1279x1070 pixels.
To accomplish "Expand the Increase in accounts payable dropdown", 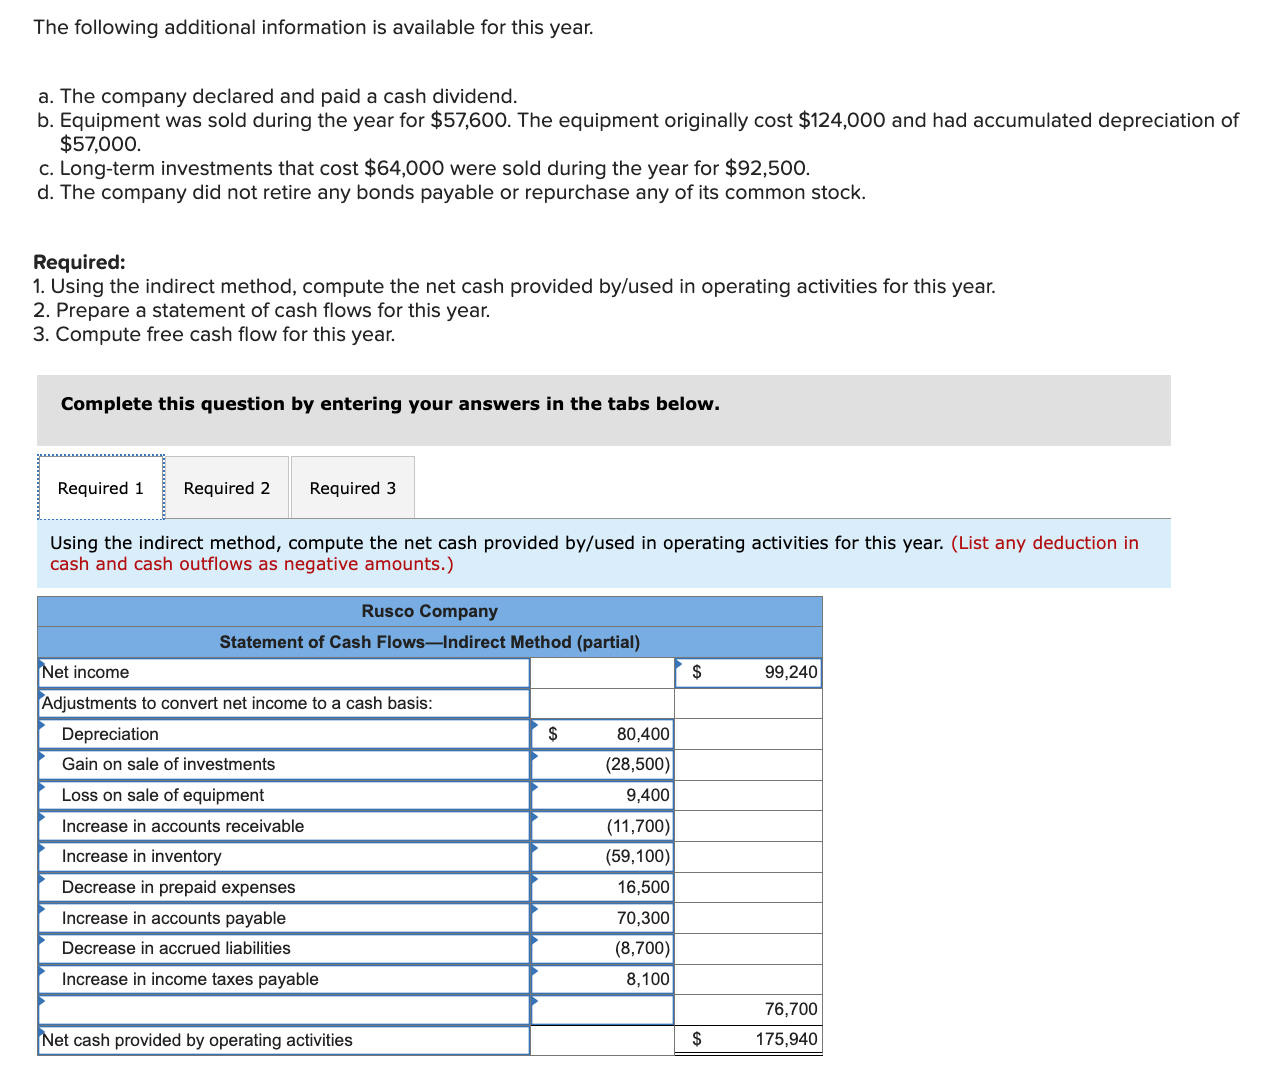I will 284,919.
